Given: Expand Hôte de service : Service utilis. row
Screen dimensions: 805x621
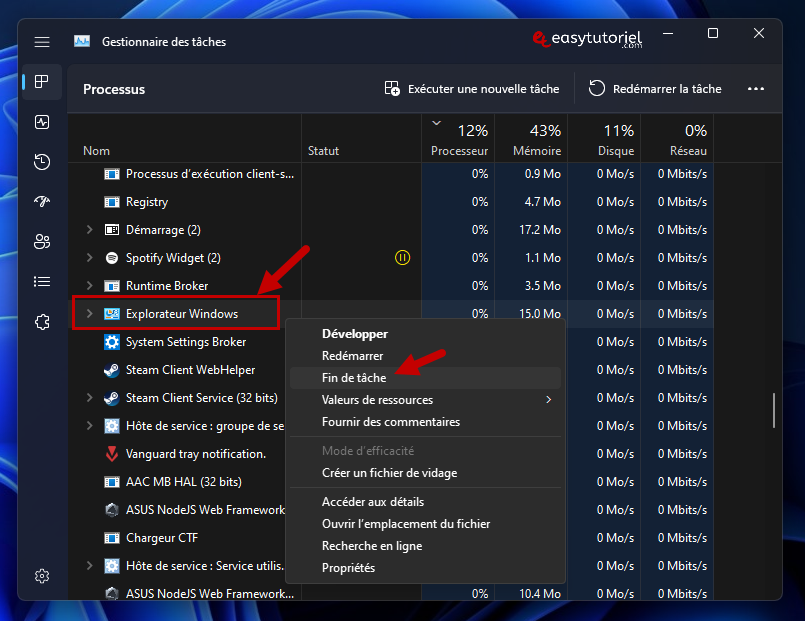Looking at the screenshot, I should pos(89,566).
